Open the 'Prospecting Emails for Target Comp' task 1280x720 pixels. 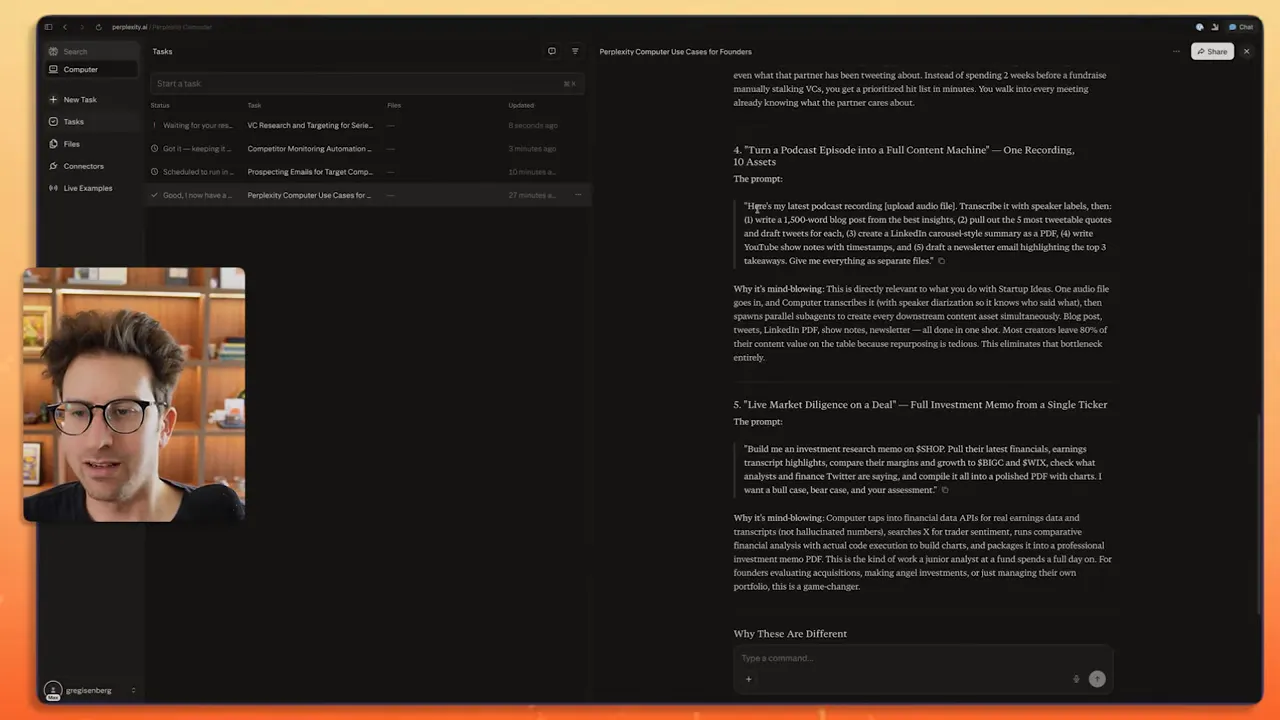(366, 172)
